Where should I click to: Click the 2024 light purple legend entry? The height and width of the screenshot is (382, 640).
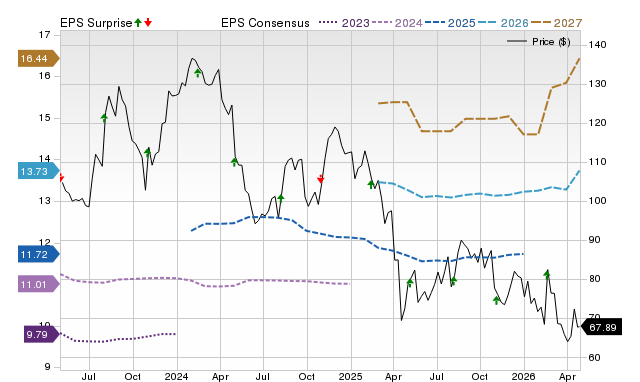coord(397,23)
